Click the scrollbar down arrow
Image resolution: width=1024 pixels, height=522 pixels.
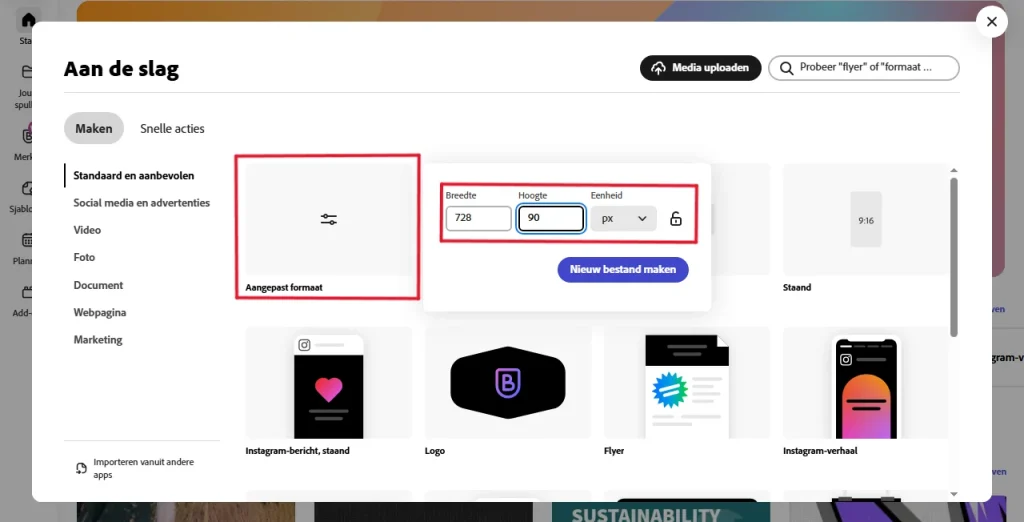coord(954,494)
